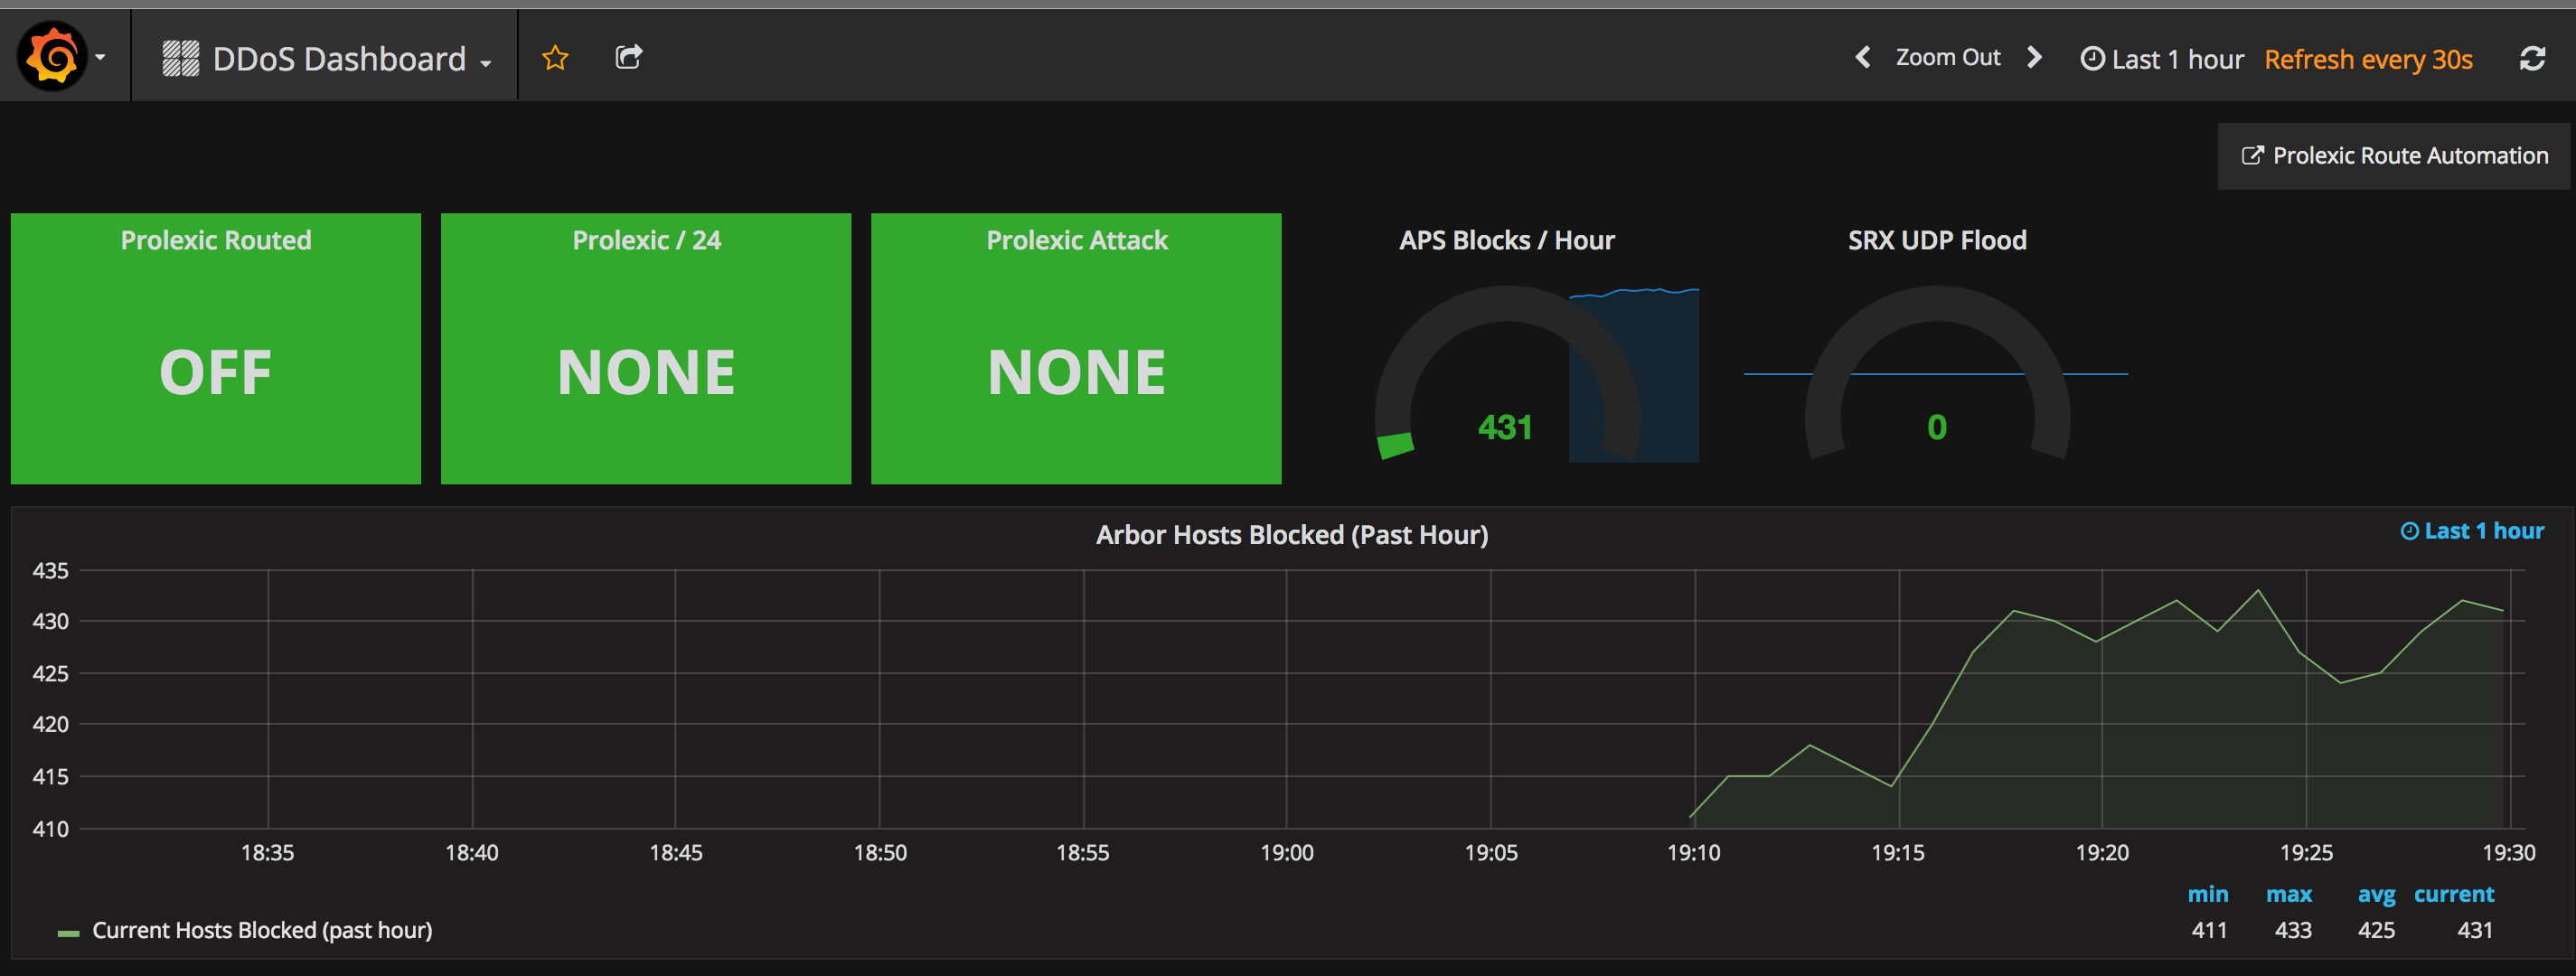
Task: Open the Grafana logo menu
Action: [52, 57]
